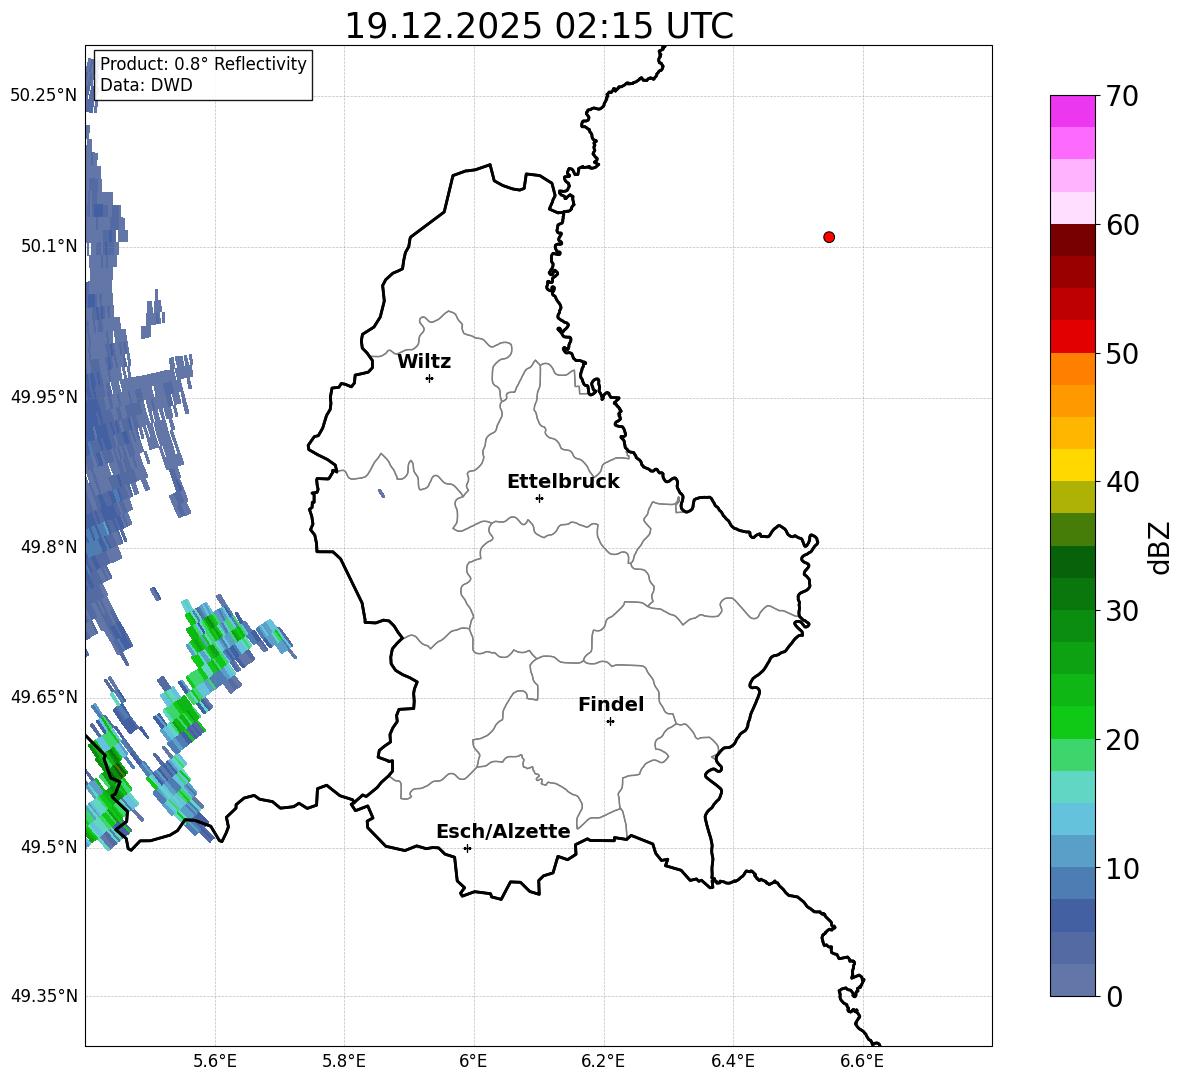Click the 5.6°E longitude label
This screenshot has height=1081, width=1184.
214,1061
